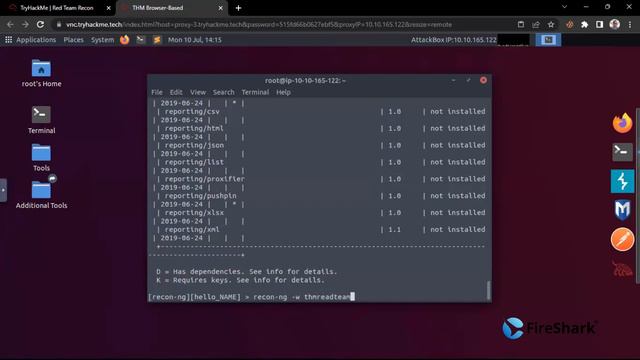Click AttackBox IP text in panel
The height and width of the screenshot is (360, 640).
[453, 40]
